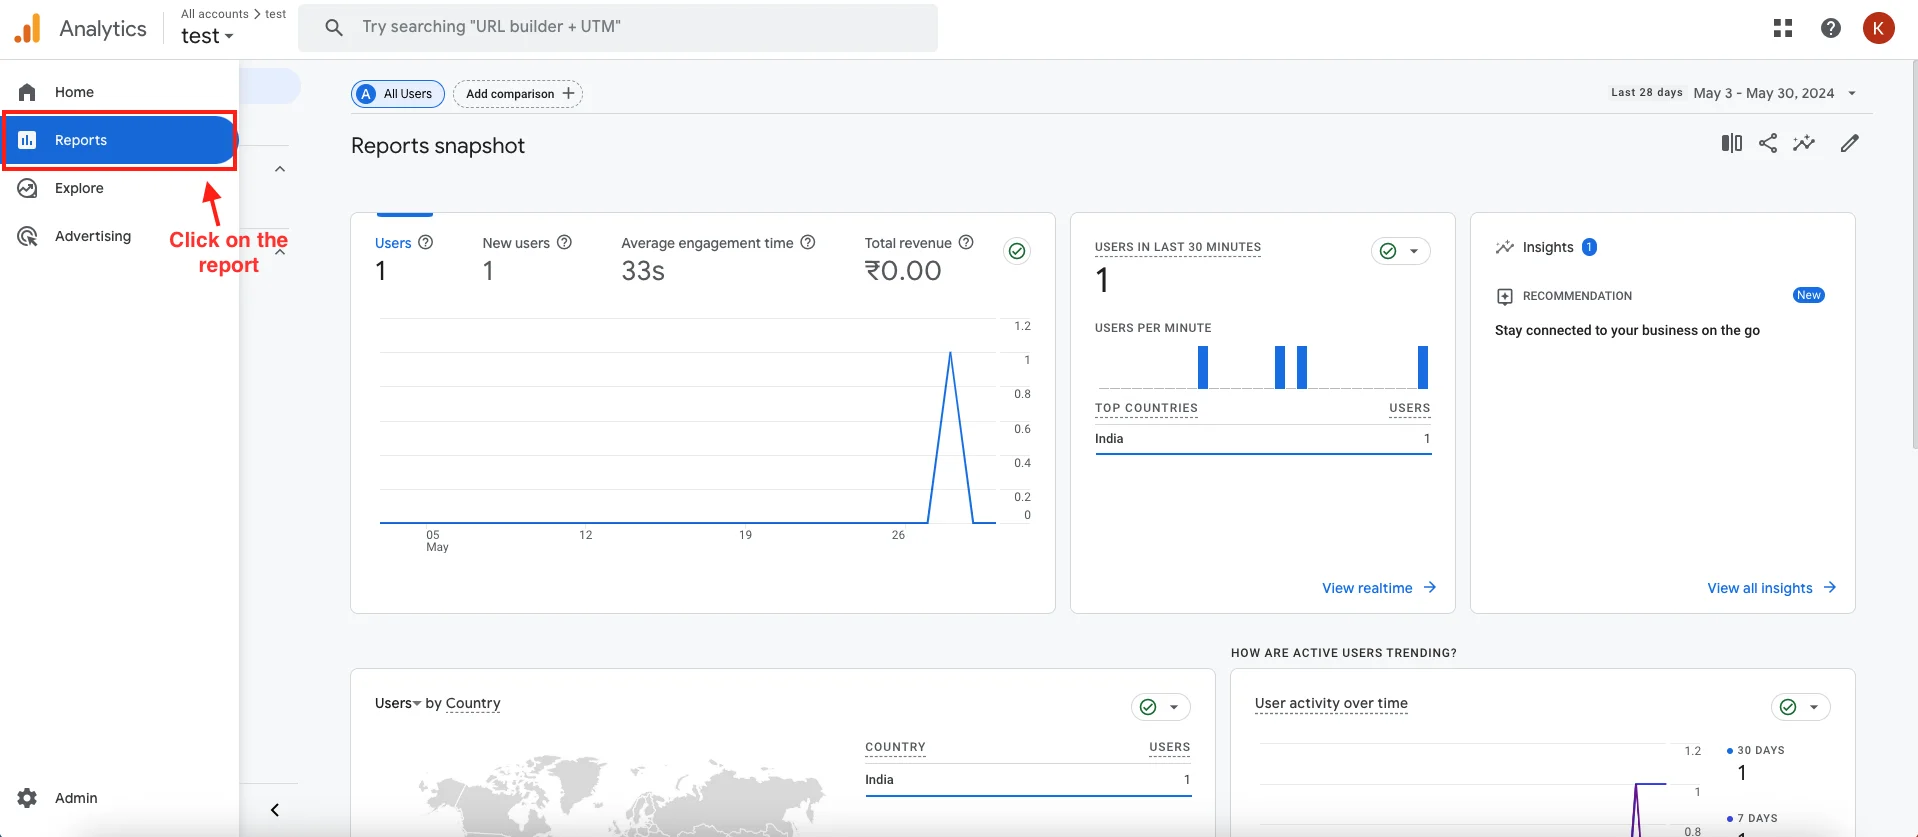The image size is (1918, 837).
Task: Click the pencil customize report icon
Action: coord(1850,143)
